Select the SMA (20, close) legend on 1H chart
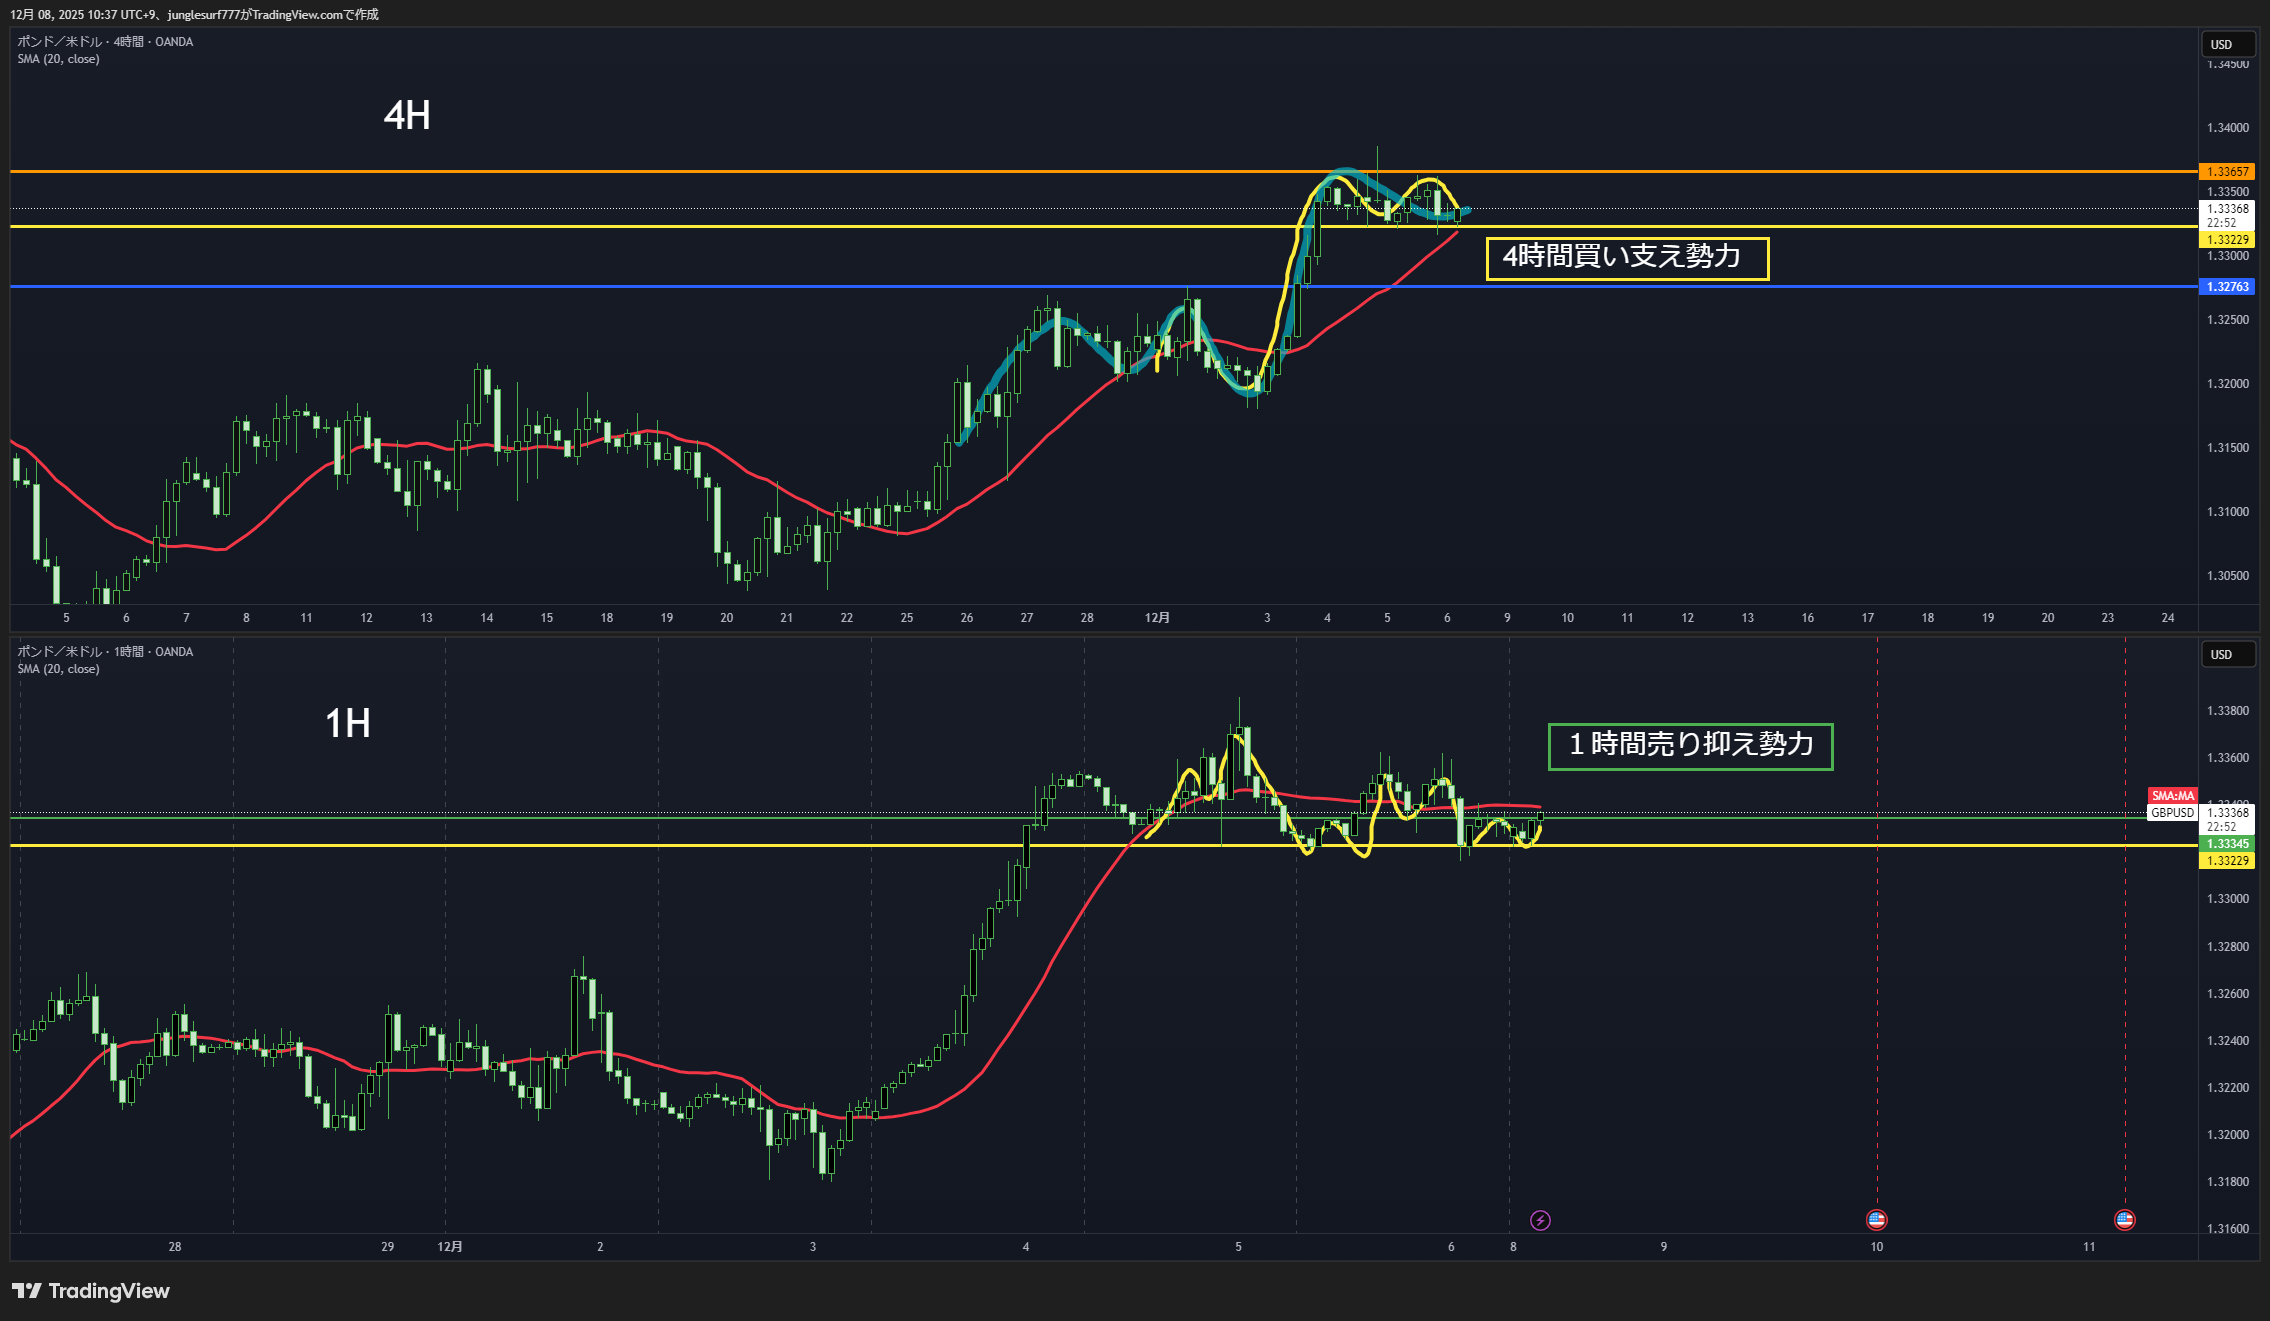The height and width of the screenshot is (1321, 2270). (x=58, y=669)
